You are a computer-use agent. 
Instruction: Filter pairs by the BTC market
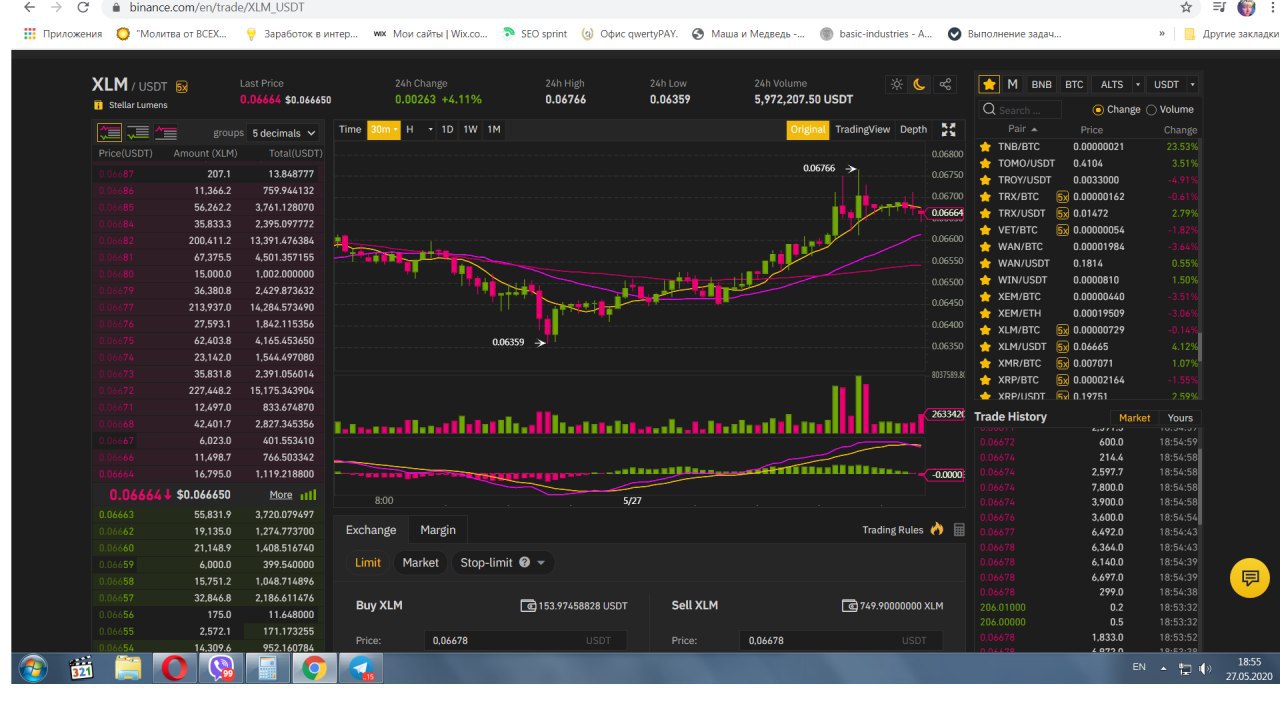(x=1074, y=85)
